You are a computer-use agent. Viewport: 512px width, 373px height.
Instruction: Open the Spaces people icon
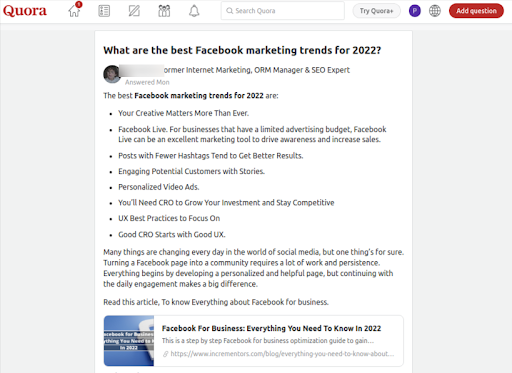164,11
